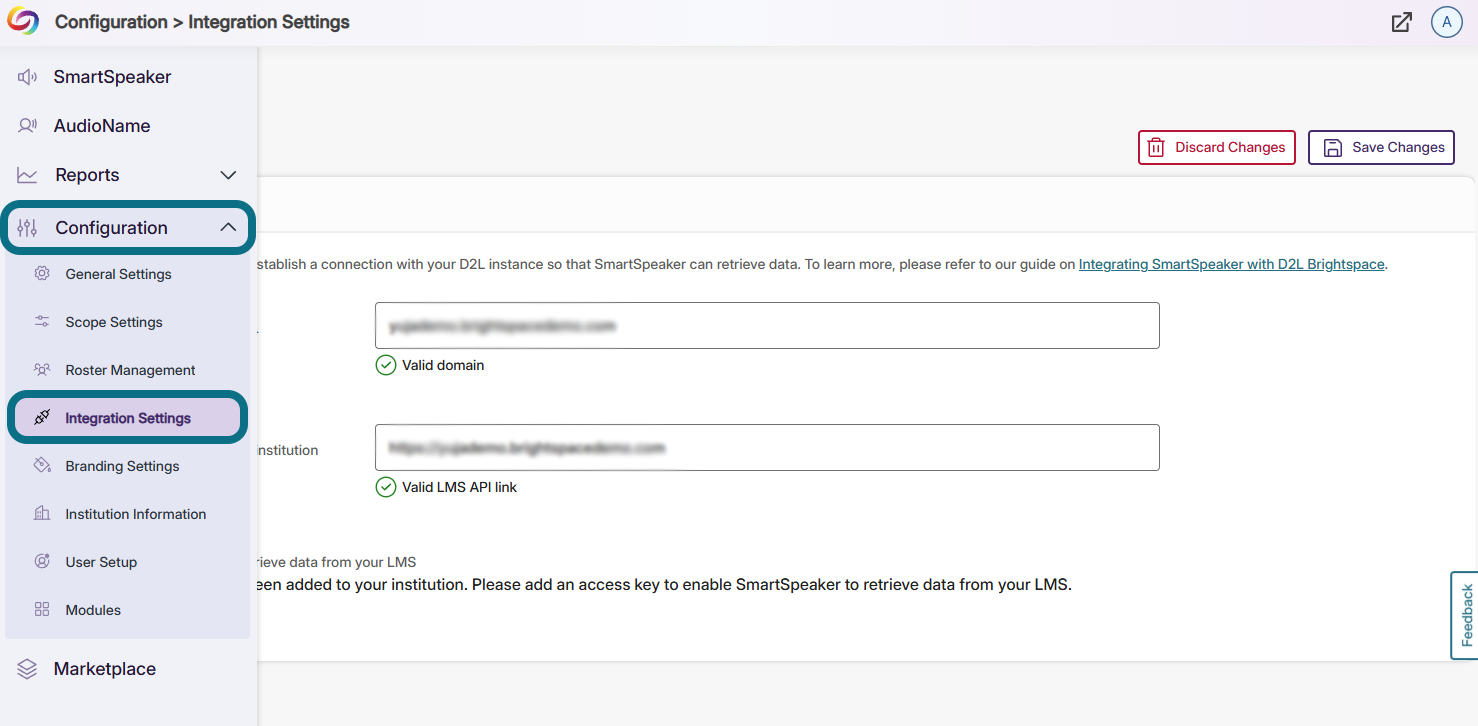The width and height of the screenshot is (1478, 726).
Task: Select the Roster Management people icon
Action: (x=40, y=369)
